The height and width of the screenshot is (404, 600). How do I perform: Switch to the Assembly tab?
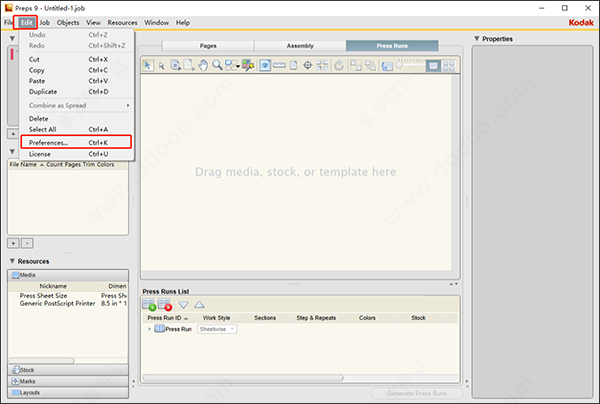point(300,46)
